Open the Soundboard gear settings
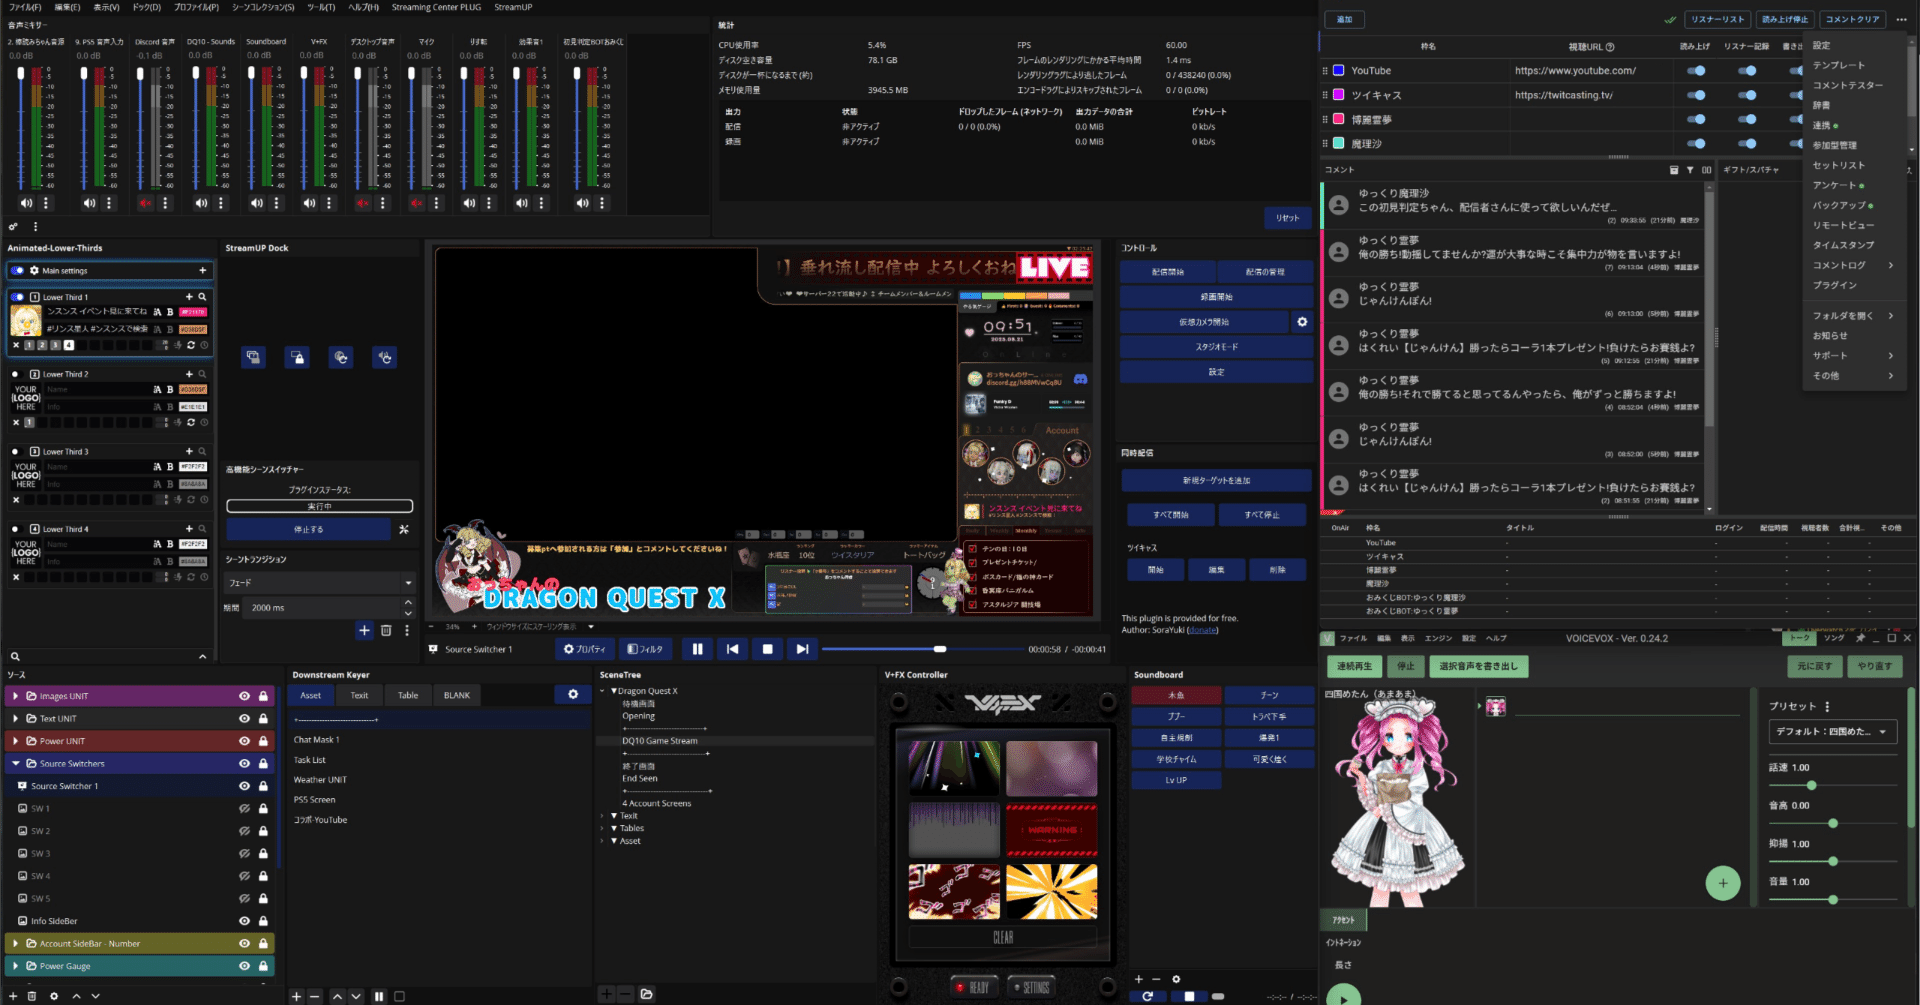The image size is (1920, 1005). (x=1176, y=979)
